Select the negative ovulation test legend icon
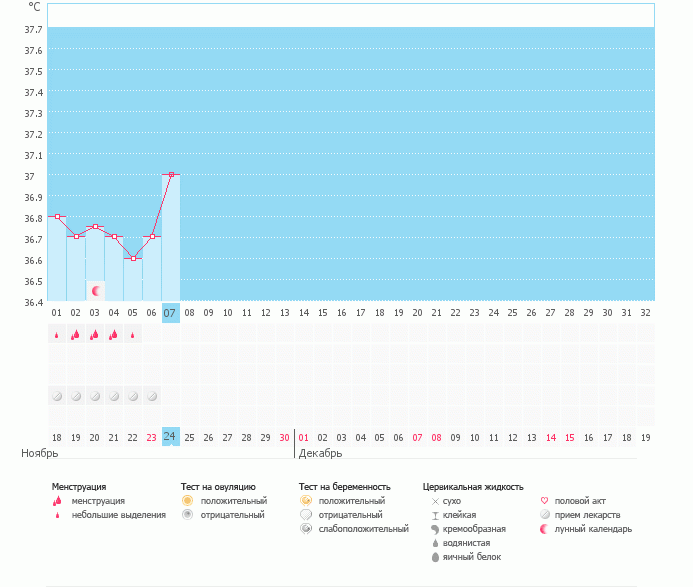Screen dimensions: 693x587 pyautogui.click(x=187, y=514)
